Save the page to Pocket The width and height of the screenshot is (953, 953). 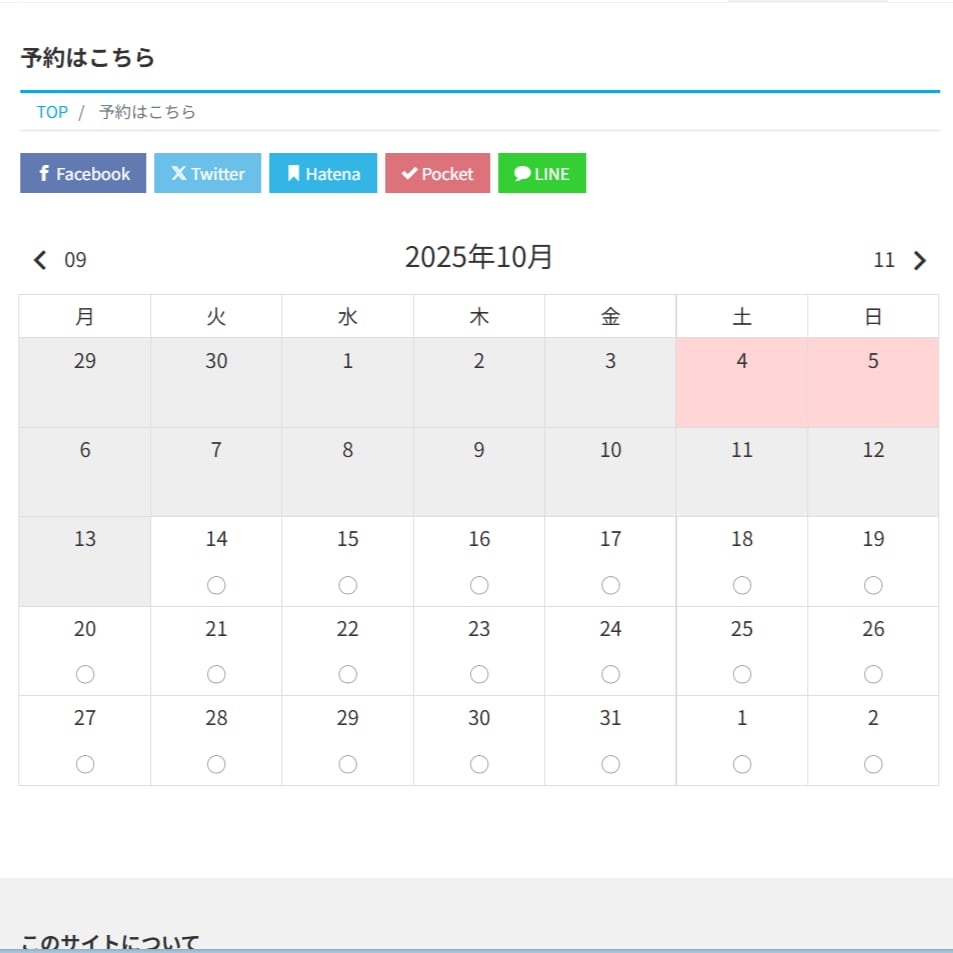point(438,173)
